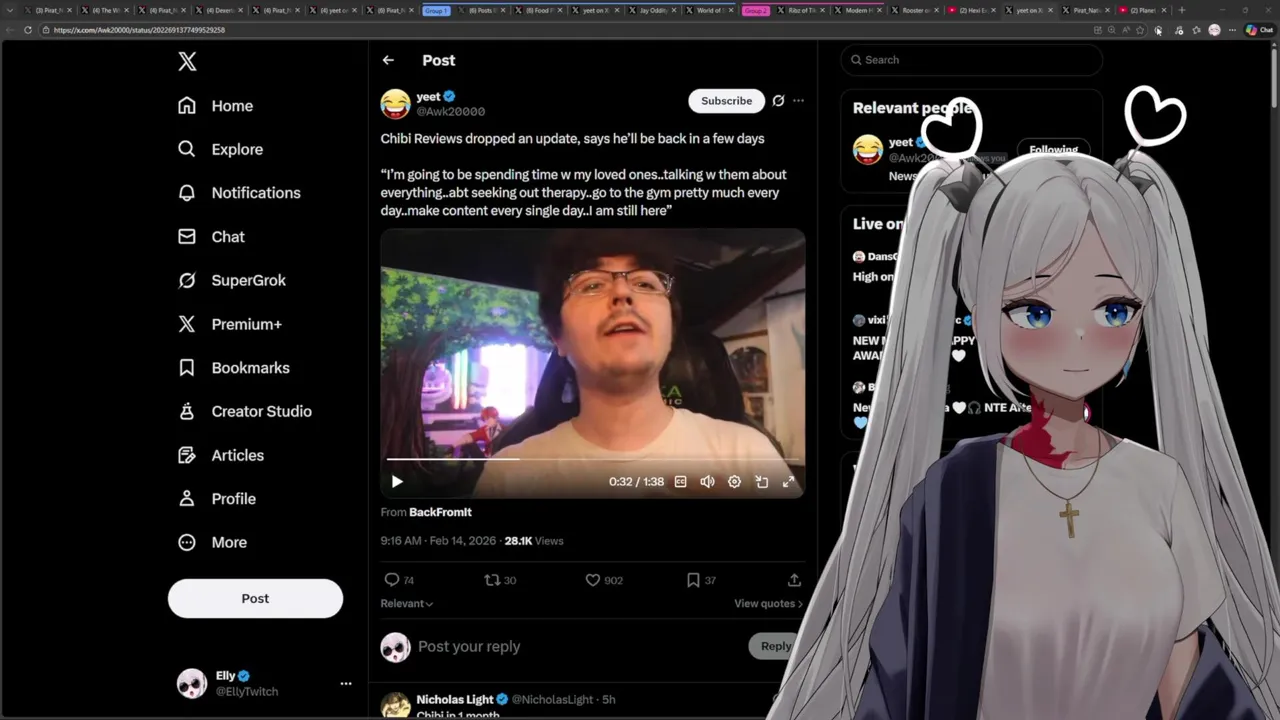Open the Premium+ page
The width and height of the screenshot is (1280, 720).
230,324
